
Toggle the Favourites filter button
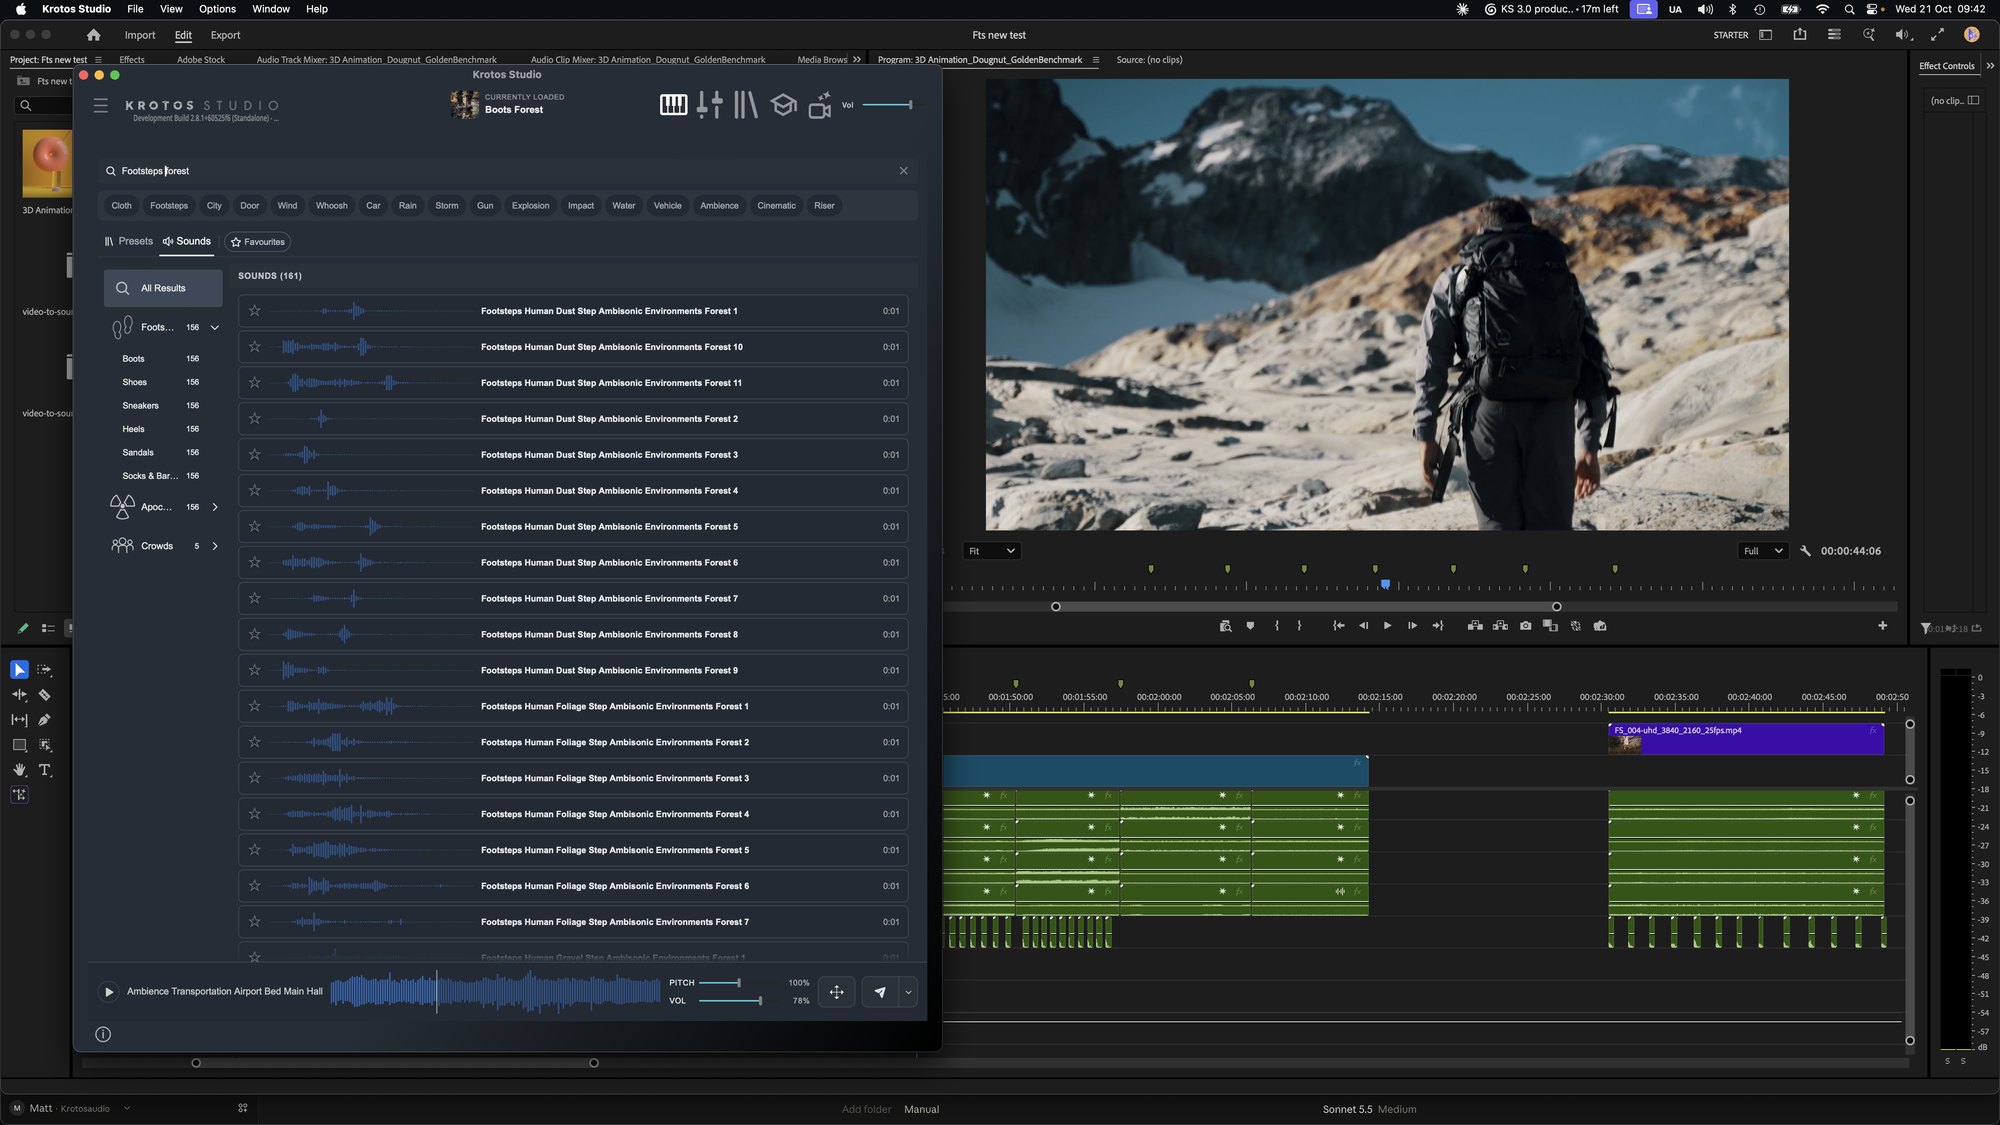[257, 242]
